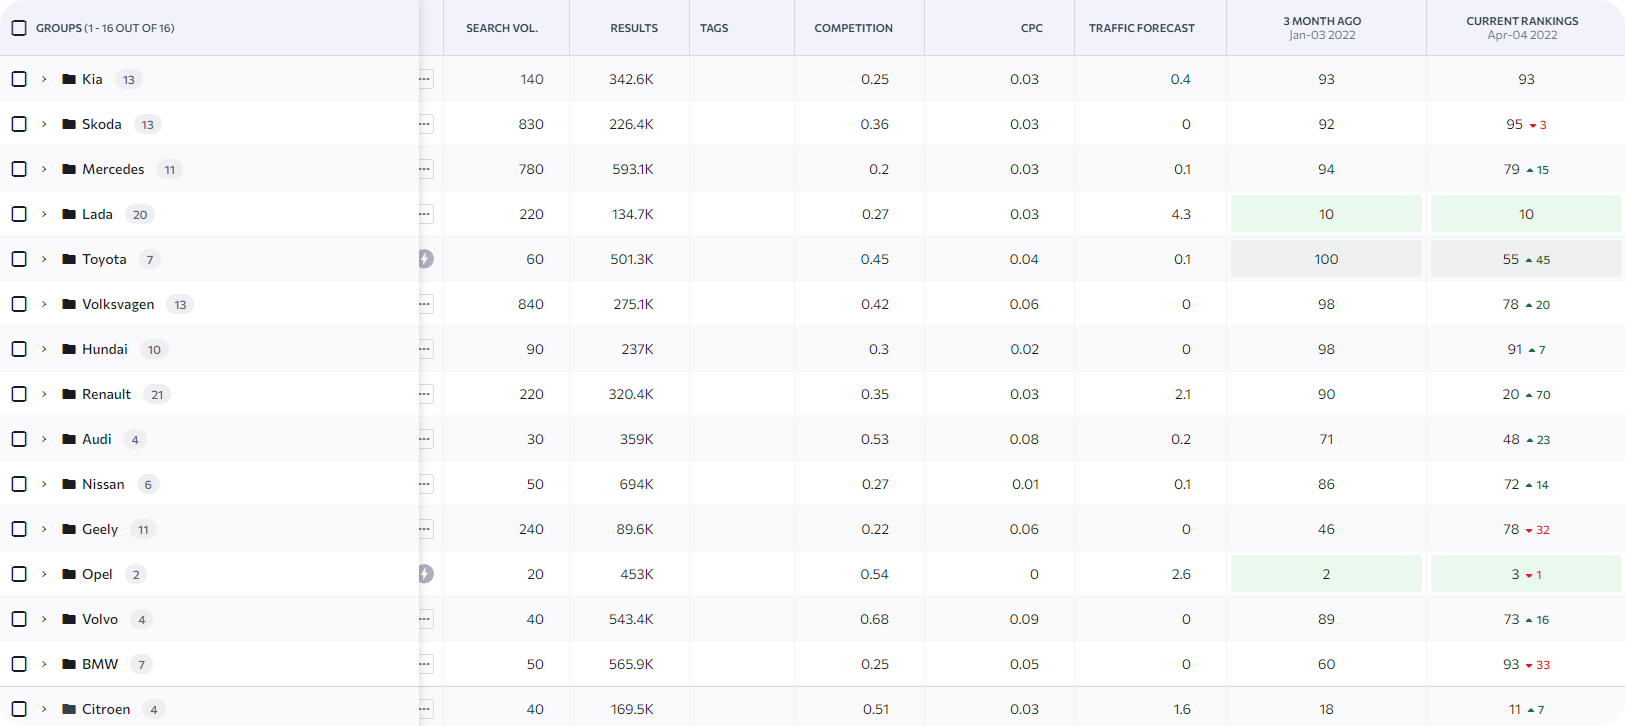The height and width of the screenshot is (726, 1625).
Task: Select all groups with header checkbox
Action: pos(19,28)
